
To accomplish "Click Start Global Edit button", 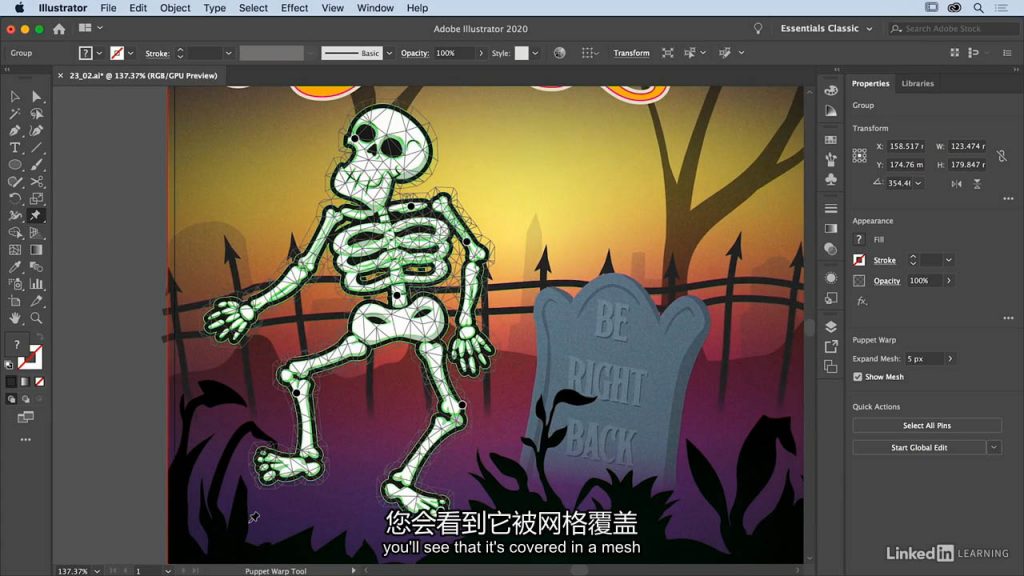I will (x=919, y=447).
